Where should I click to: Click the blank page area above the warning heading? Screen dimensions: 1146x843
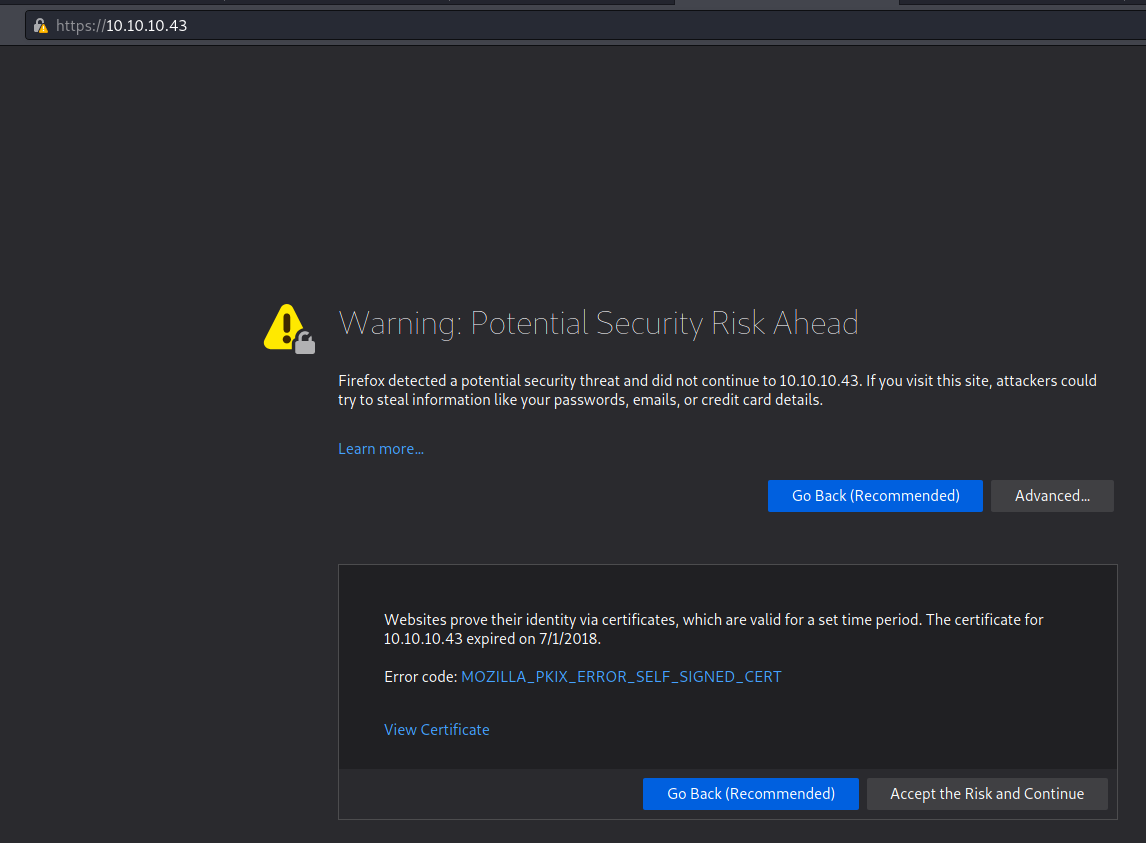click(600, 180)
